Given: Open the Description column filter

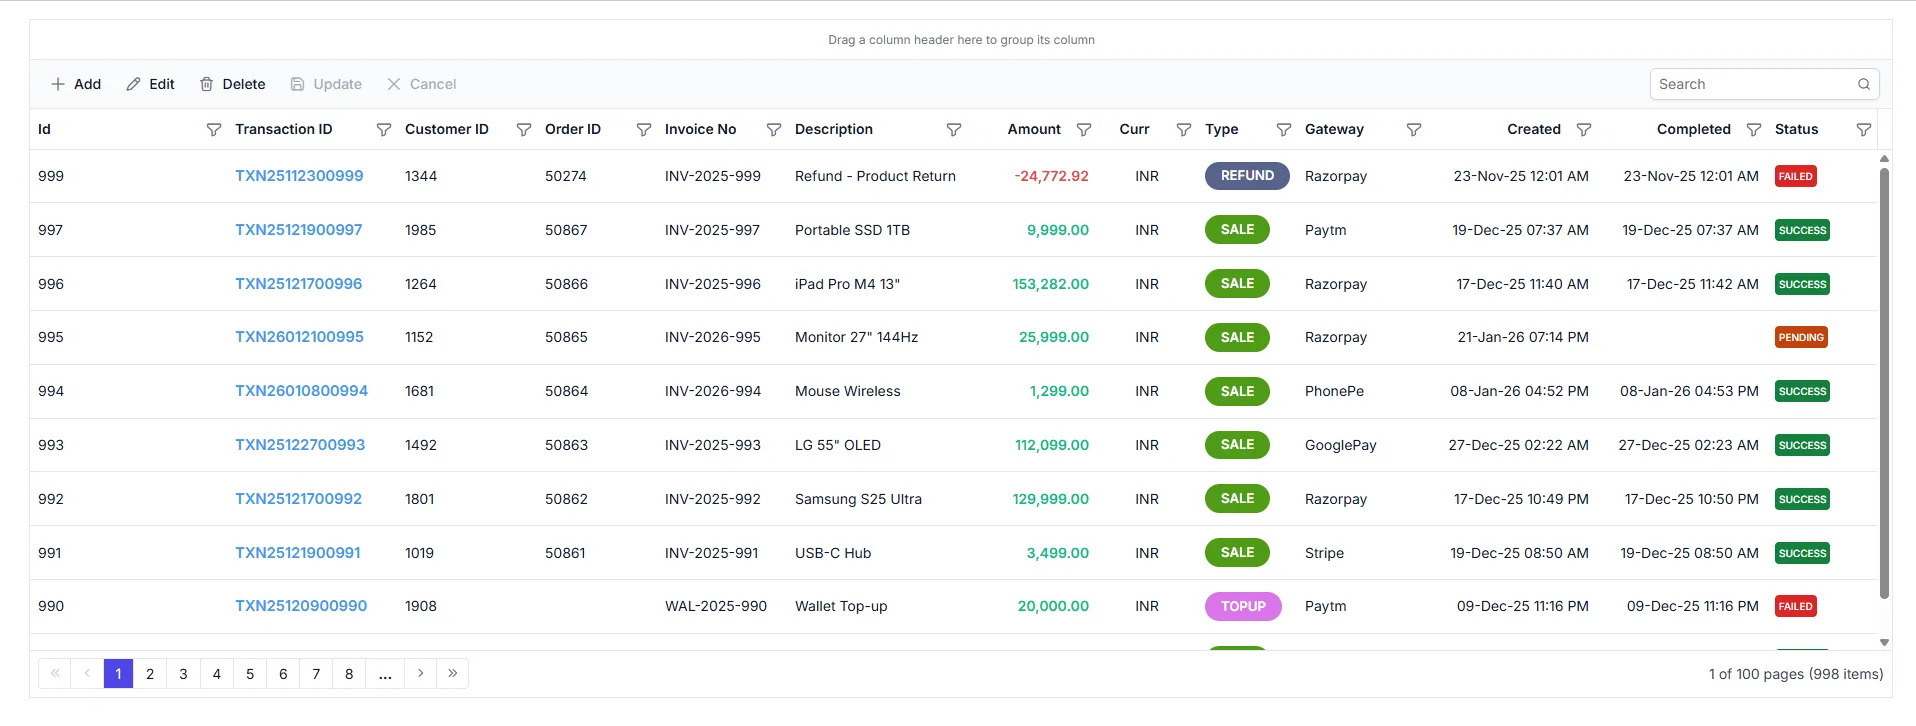Looking at the screenshot, I should pos(953,130).
